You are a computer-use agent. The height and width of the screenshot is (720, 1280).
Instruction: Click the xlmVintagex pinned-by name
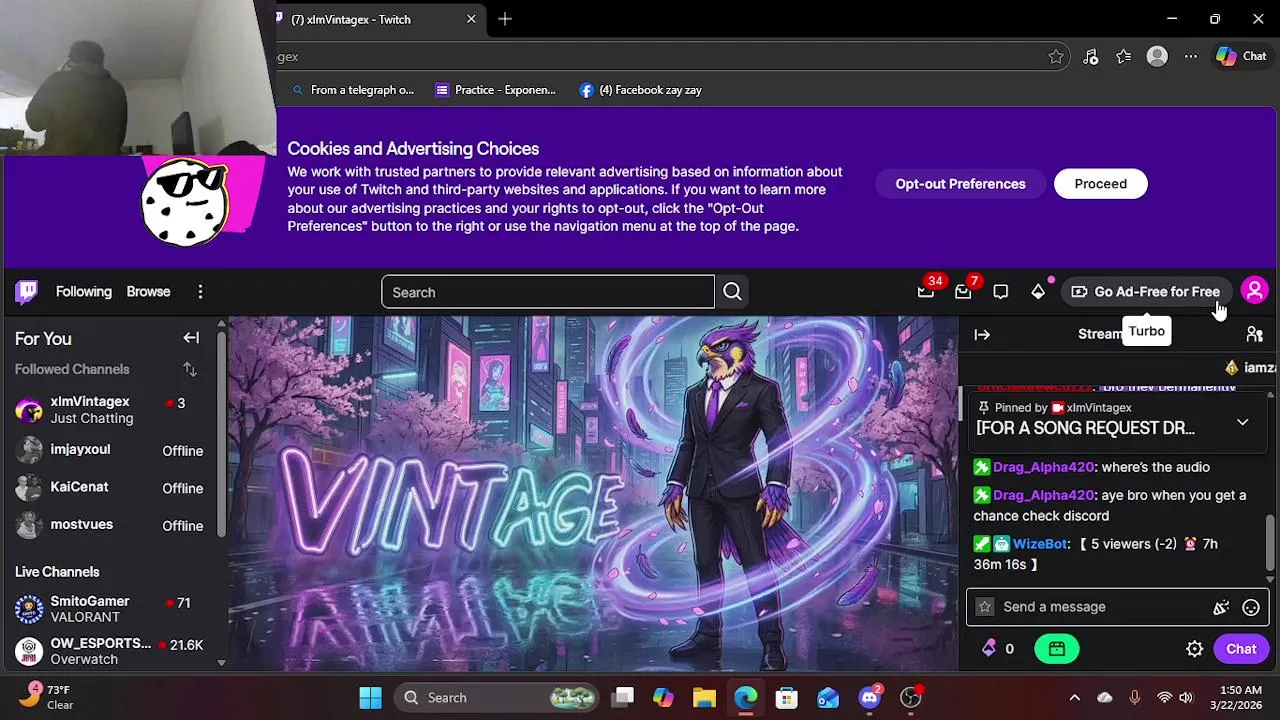tap(1099, 408)
